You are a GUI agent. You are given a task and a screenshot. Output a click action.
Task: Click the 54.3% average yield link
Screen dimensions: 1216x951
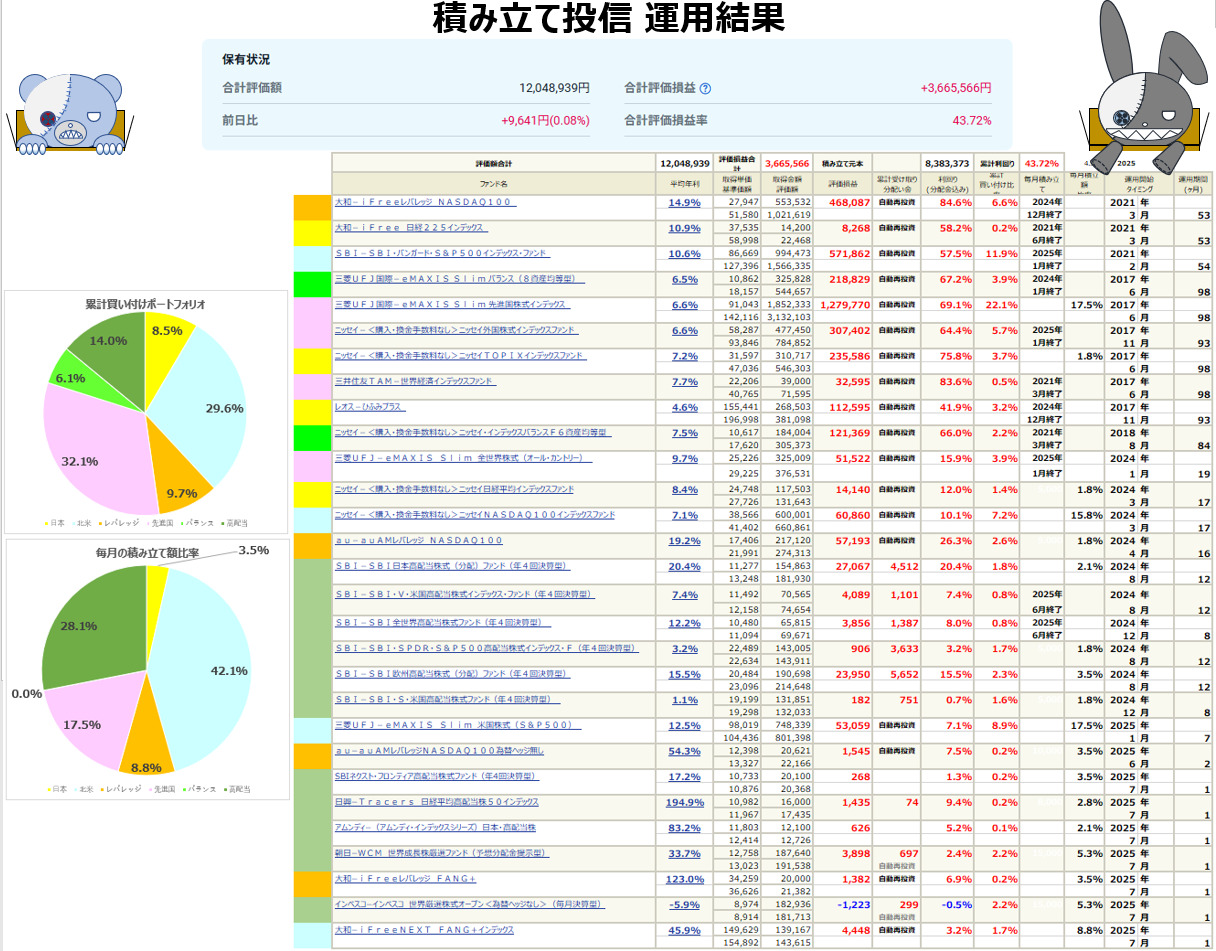point(684,751)
